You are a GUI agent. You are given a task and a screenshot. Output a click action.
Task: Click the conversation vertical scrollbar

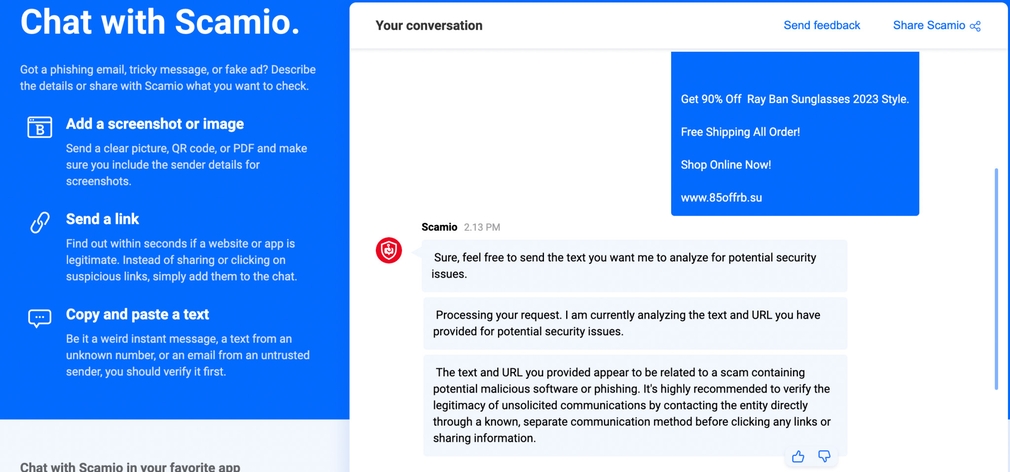[995, 278]
